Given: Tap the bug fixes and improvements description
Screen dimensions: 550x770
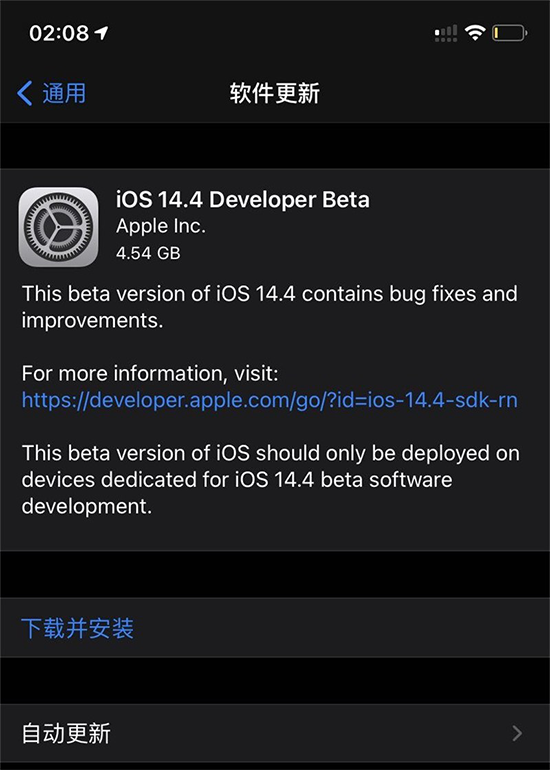Looking at the screenshot, I should pyautogui.click(x=270, y=307).
